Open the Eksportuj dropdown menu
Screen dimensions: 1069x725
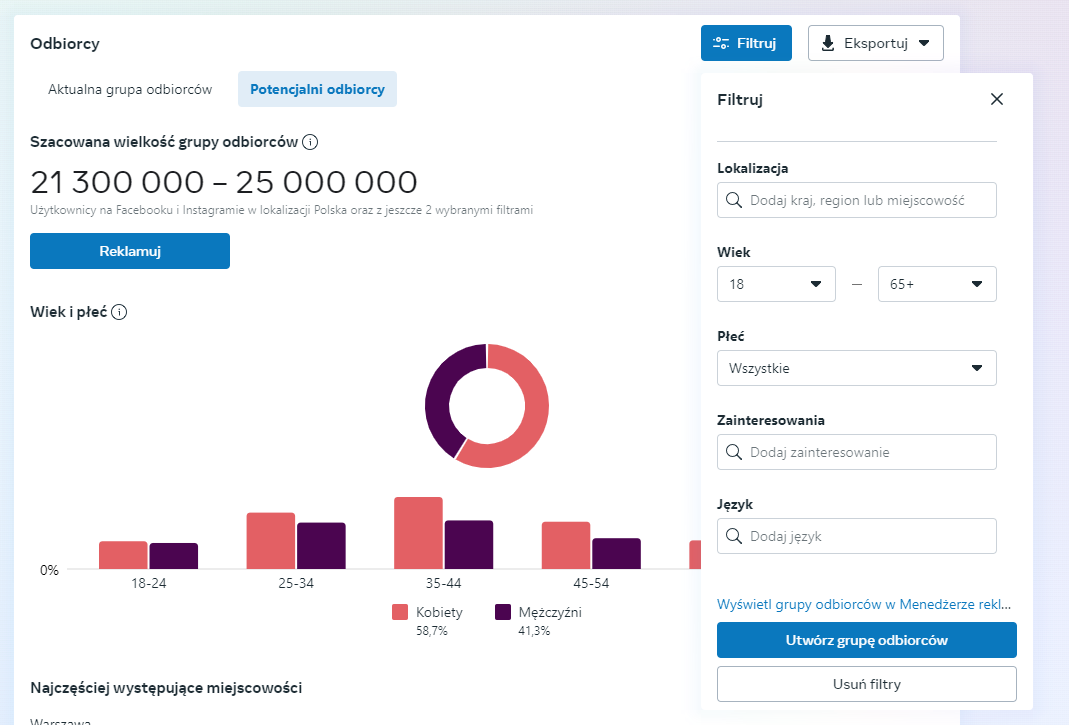click(x=875, y=43)
